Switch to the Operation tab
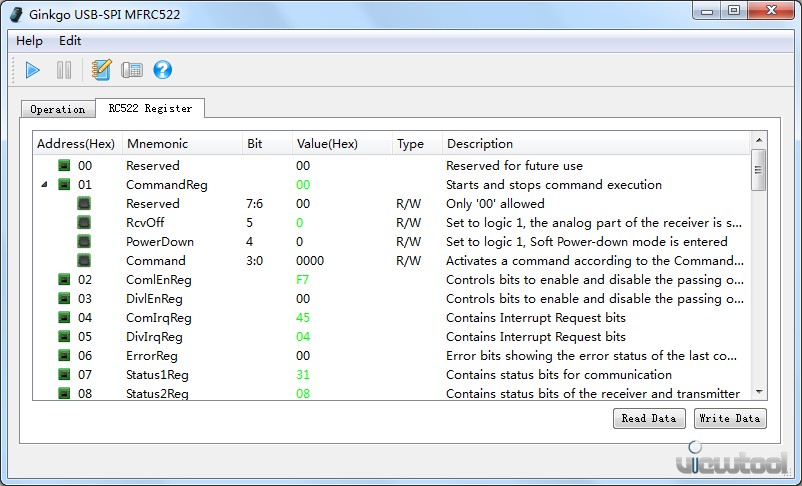The width and height of the screenshot is (802, 486). pos(58,109)
